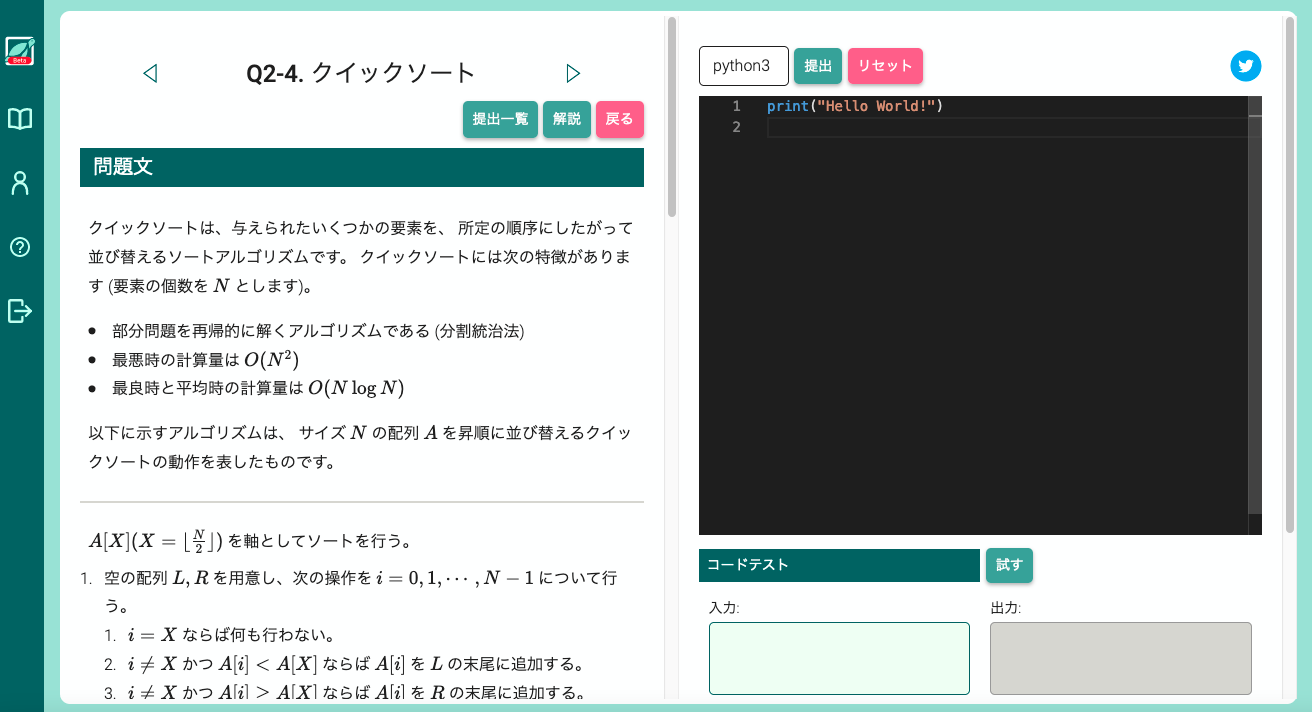The image size is (1312, 712).
Task: Go to the previous problem arrow
Action: pyautogui.click(x=151, y=72)
